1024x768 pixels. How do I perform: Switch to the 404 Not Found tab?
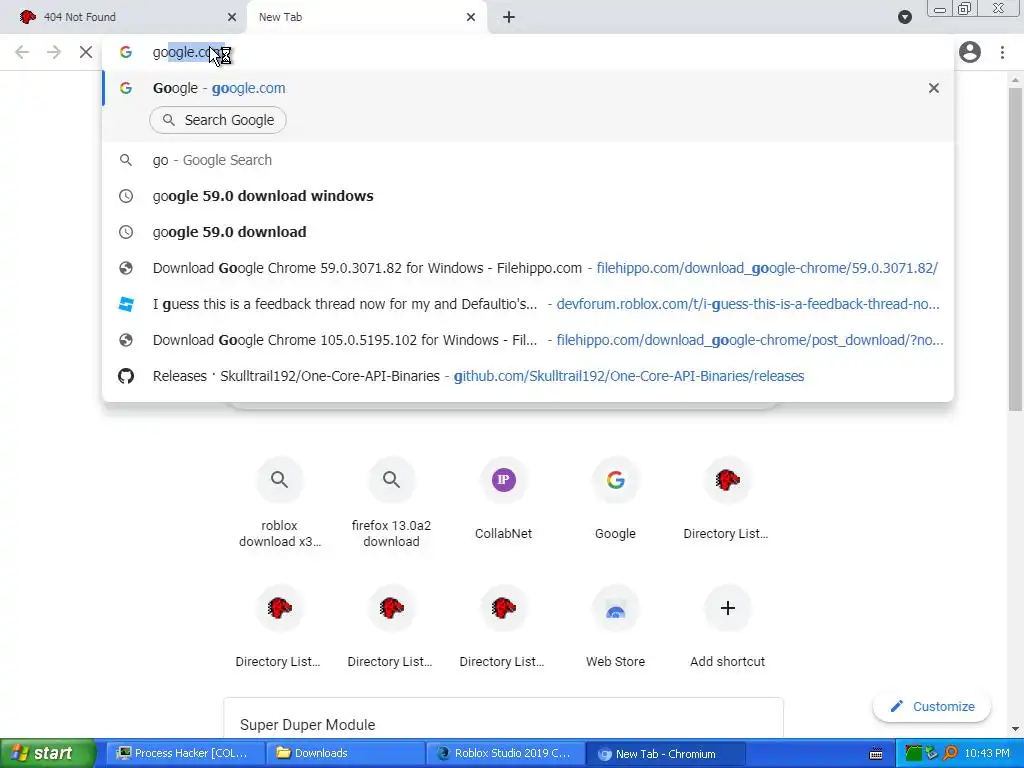coord(124,17)
